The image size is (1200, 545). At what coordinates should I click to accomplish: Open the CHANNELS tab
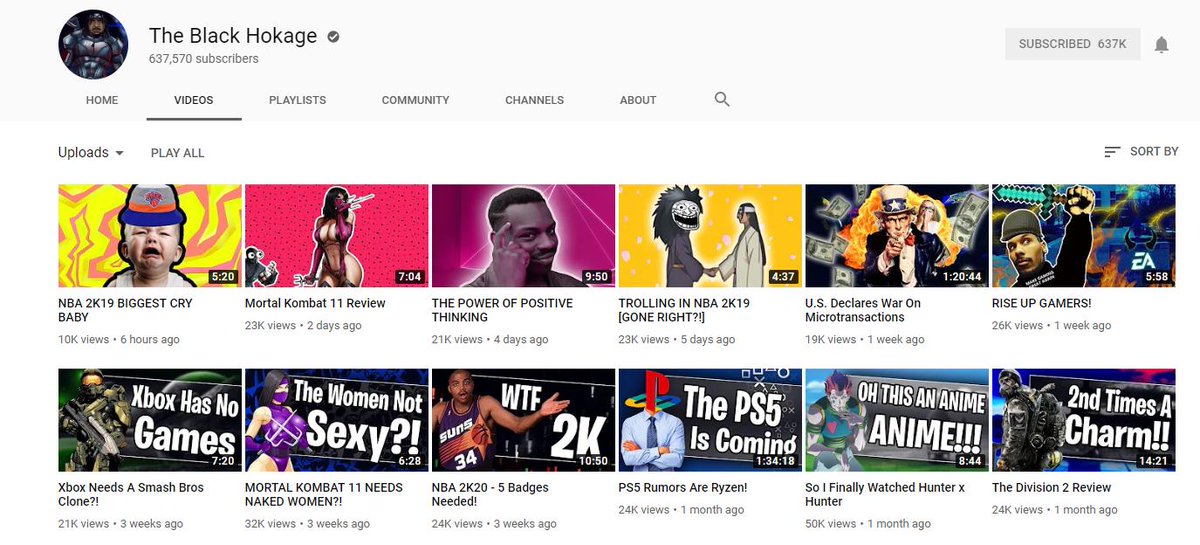pyautogui.click(x=534, y=100)
